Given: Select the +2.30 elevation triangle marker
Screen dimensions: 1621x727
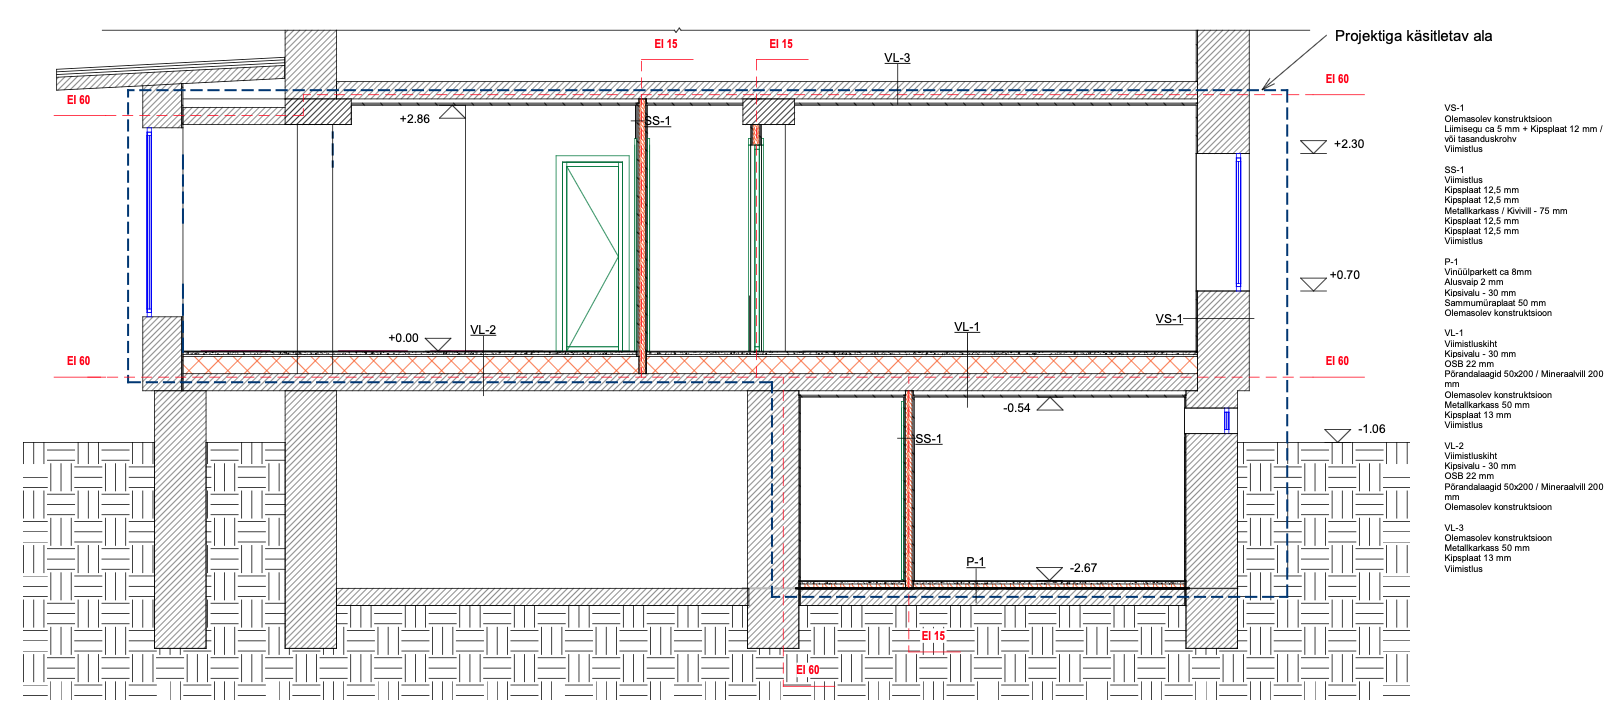Looking at the screenshot, I should click(1313, 147).
